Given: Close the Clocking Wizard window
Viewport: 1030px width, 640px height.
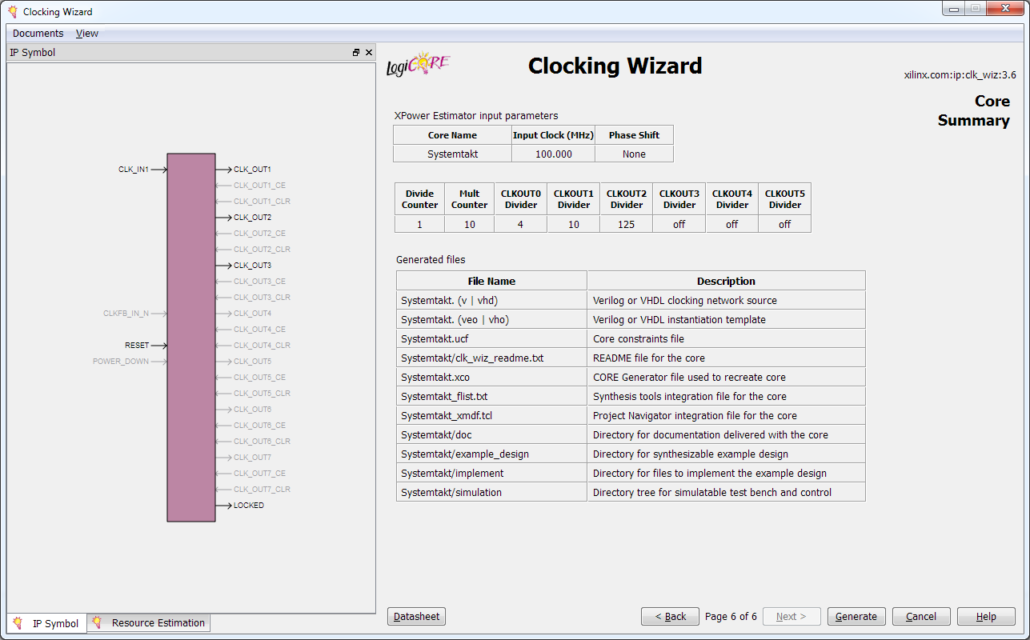Looking at the screenshot, I should 1005,9.
